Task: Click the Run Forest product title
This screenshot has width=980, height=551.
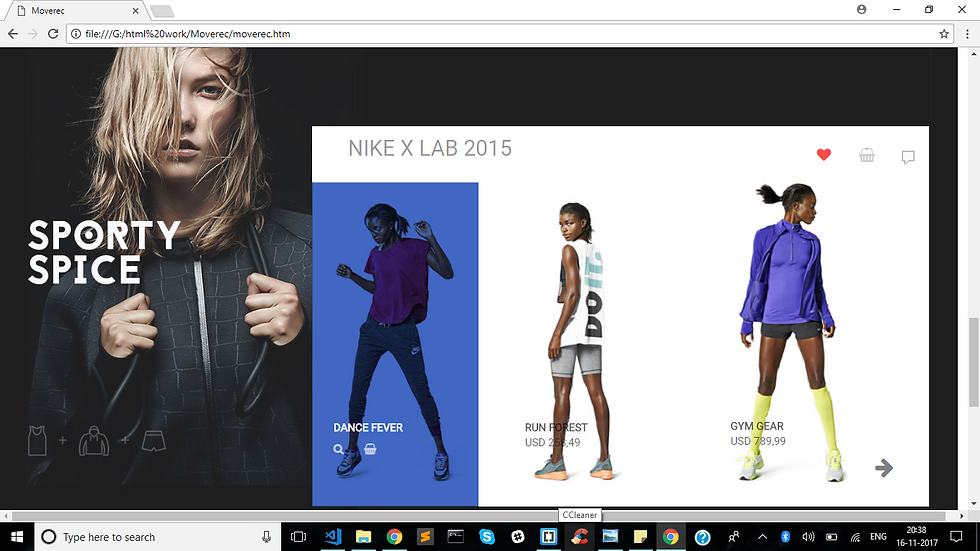Action: [556, 427]
